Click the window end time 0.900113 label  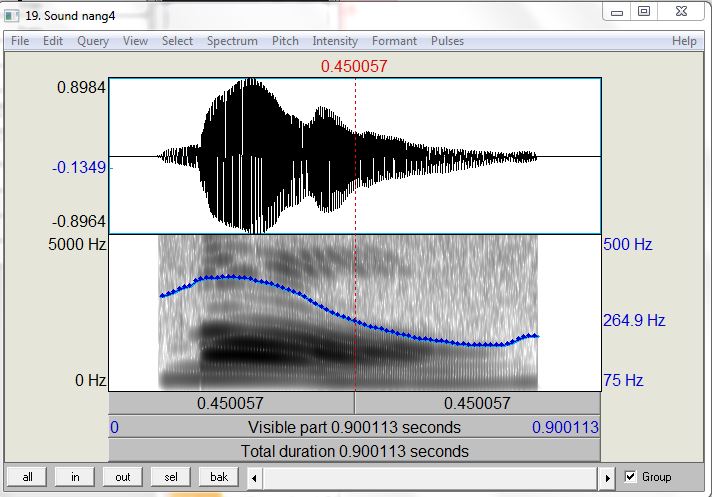(x=565, y=427)
